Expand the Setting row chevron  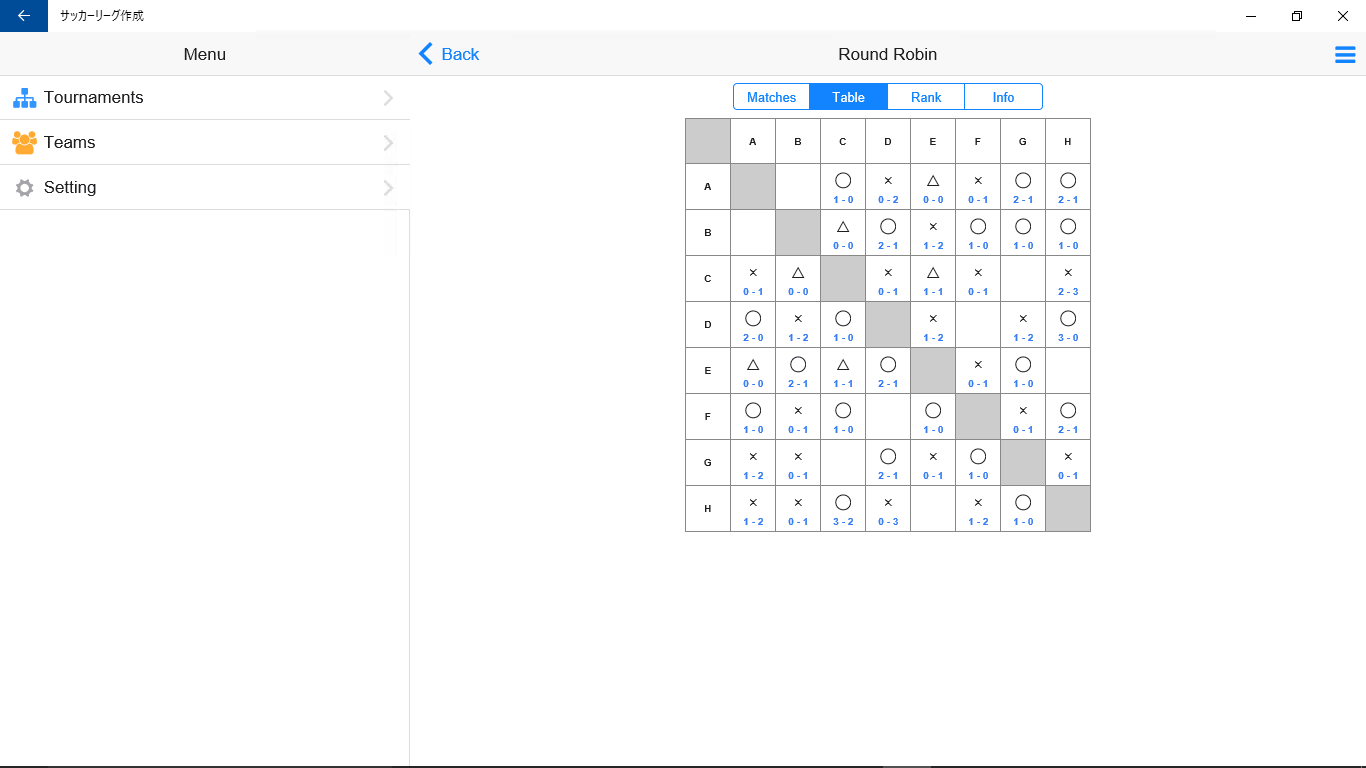(388, 188)
